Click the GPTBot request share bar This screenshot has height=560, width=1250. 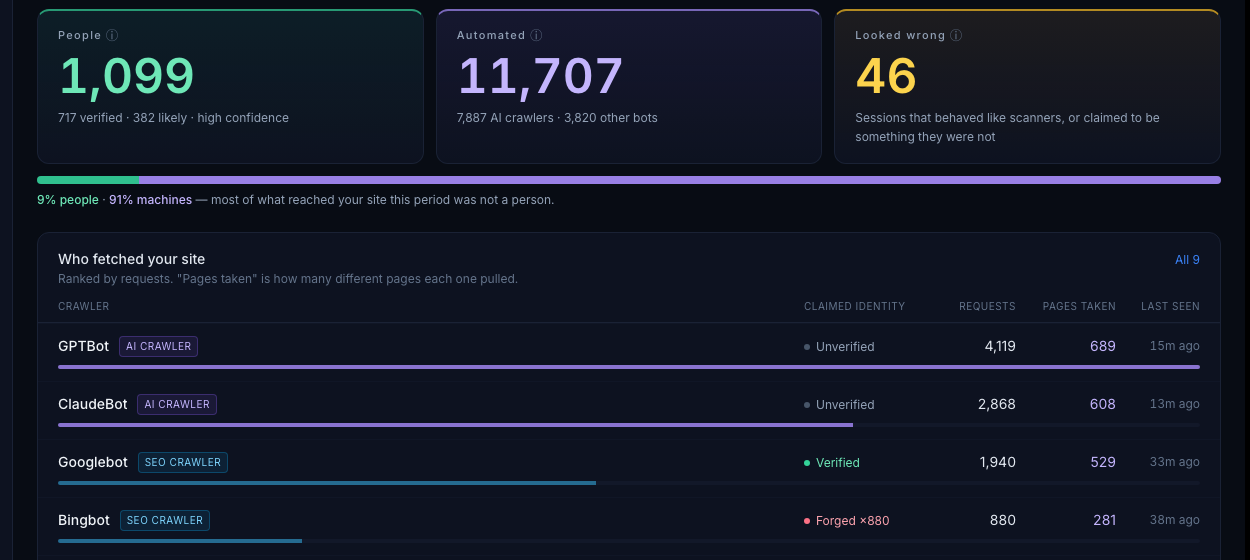tap(629, 367)
